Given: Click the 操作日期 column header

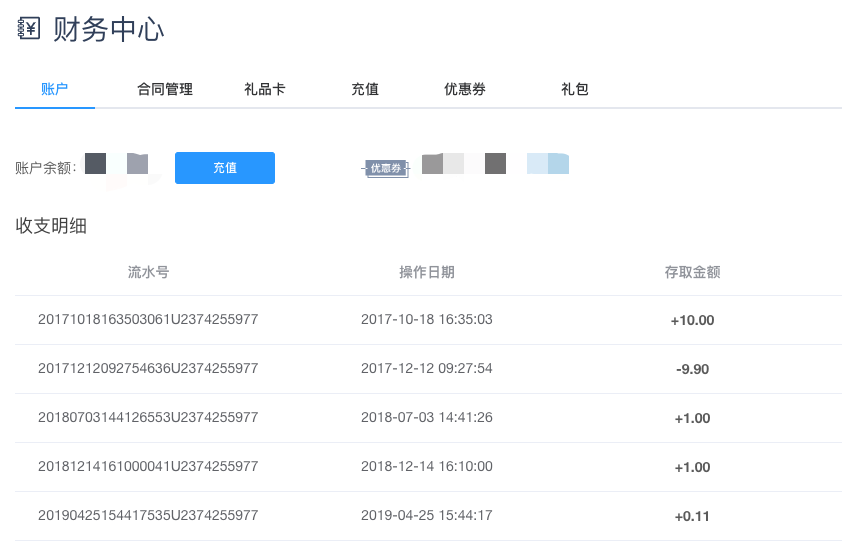Looking at the screenshot, I should [x=427, y=272].
